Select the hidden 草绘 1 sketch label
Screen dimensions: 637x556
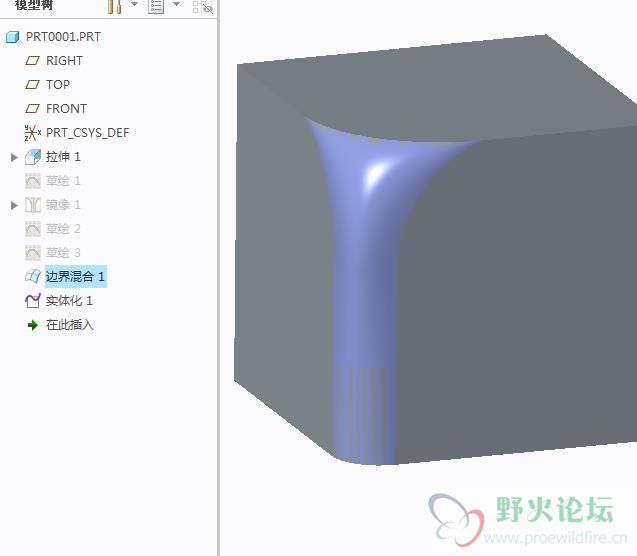63,181
